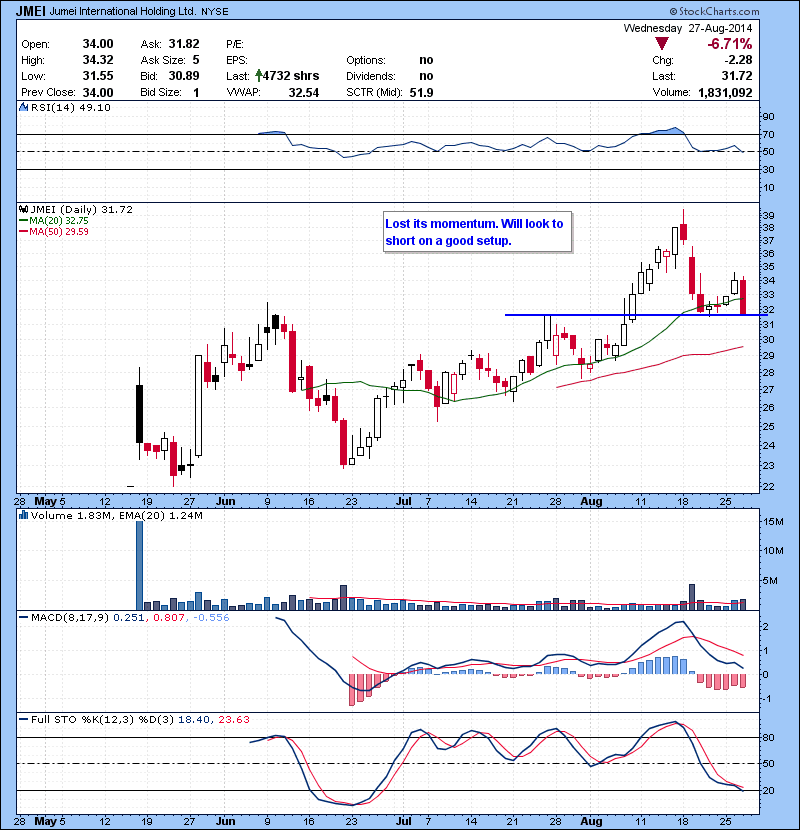Click the Last 31.72 value at top right
Viewport: 800px width, 830px height.
[737, 76]
